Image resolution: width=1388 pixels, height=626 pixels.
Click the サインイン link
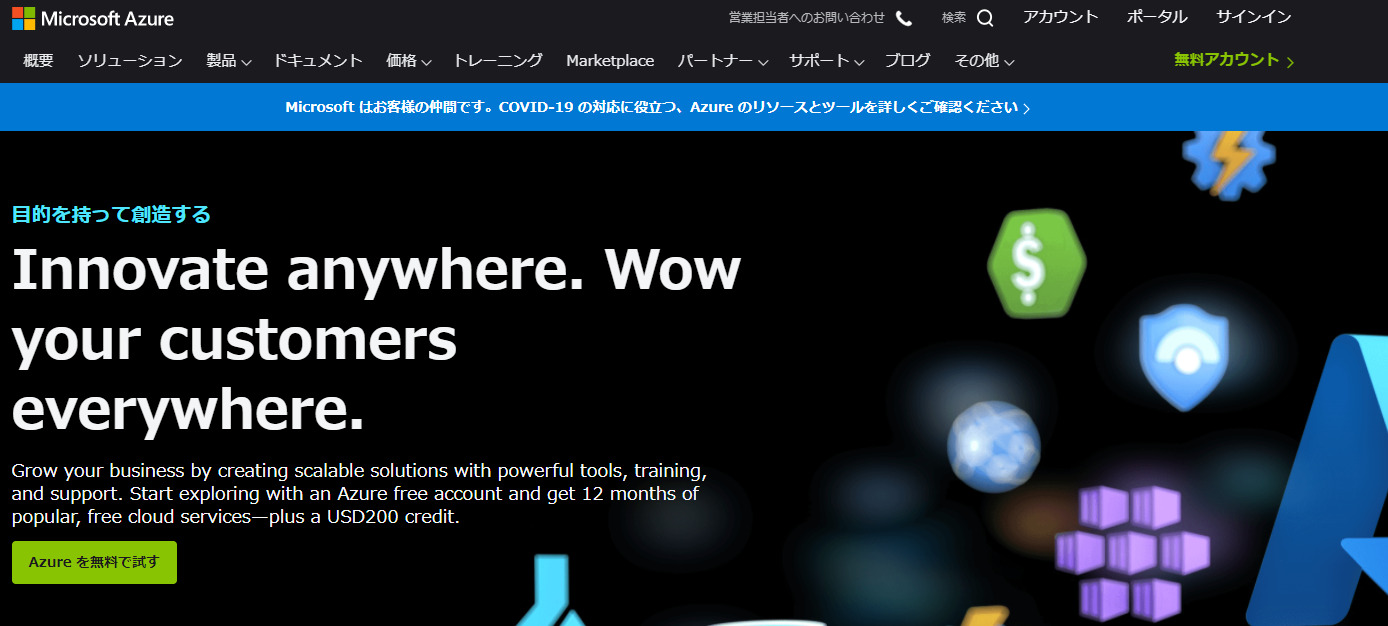[1253, 17]
